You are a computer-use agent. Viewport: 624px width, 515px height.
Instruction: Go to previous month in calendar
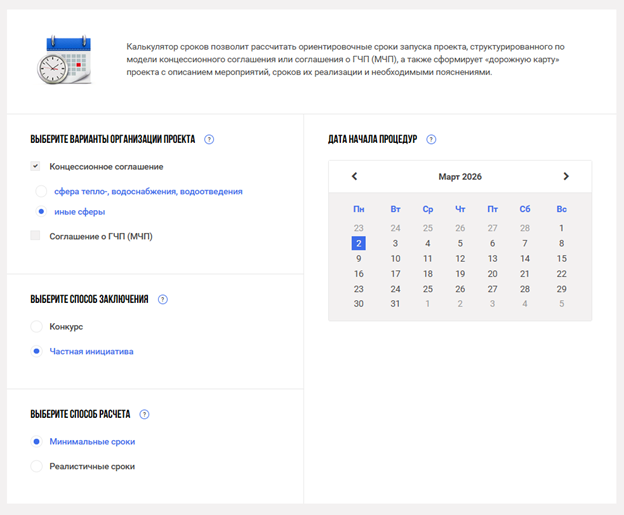click(x=354, y=176)
